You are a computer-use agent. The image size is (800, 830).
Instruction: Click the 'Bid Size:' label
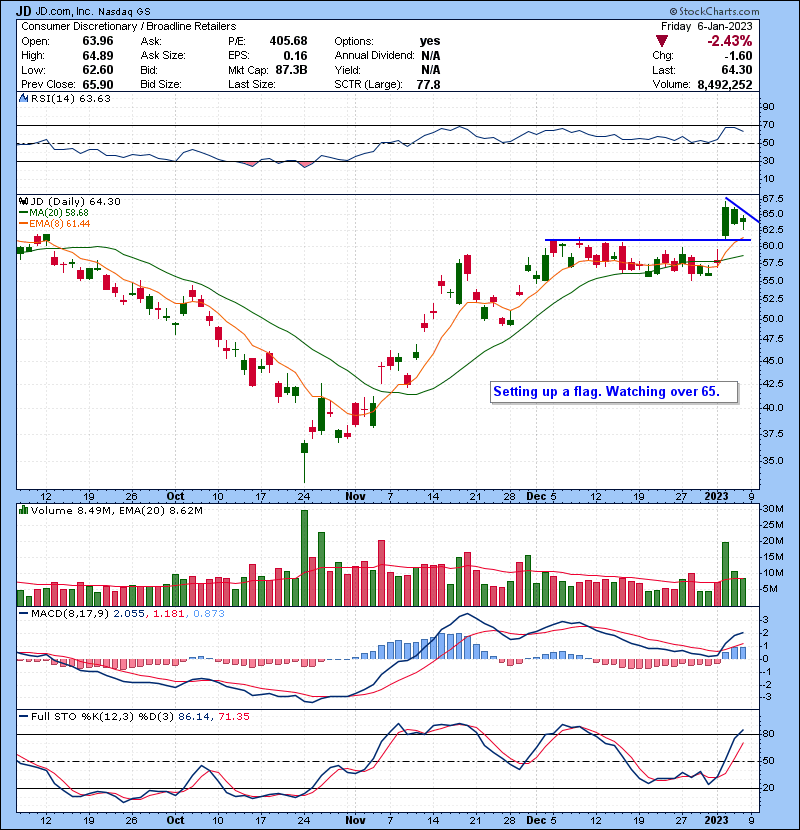click(161, 84)
